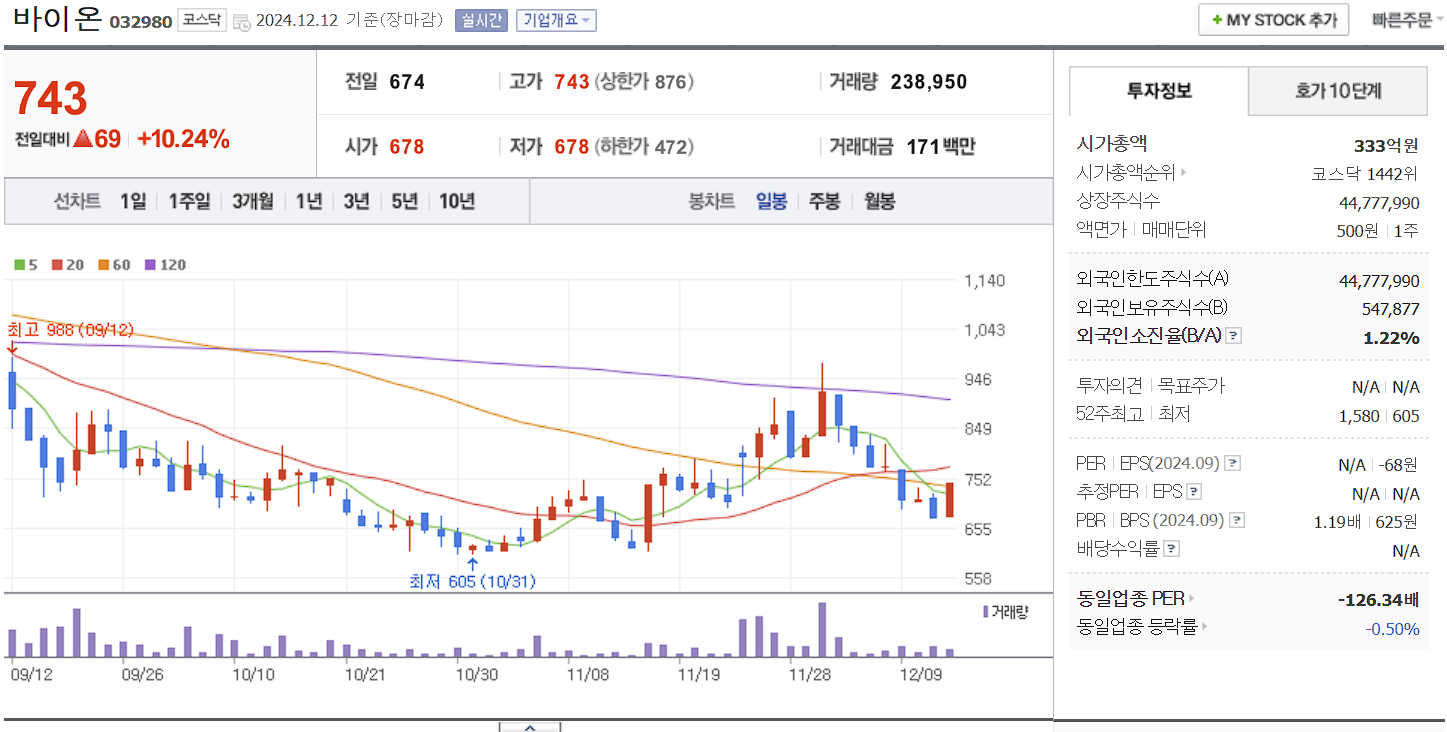Viewport: 1447px width, 732px height.
Task: Click the purple 거래량 legend icon on chart
Action: coord(985,613)
